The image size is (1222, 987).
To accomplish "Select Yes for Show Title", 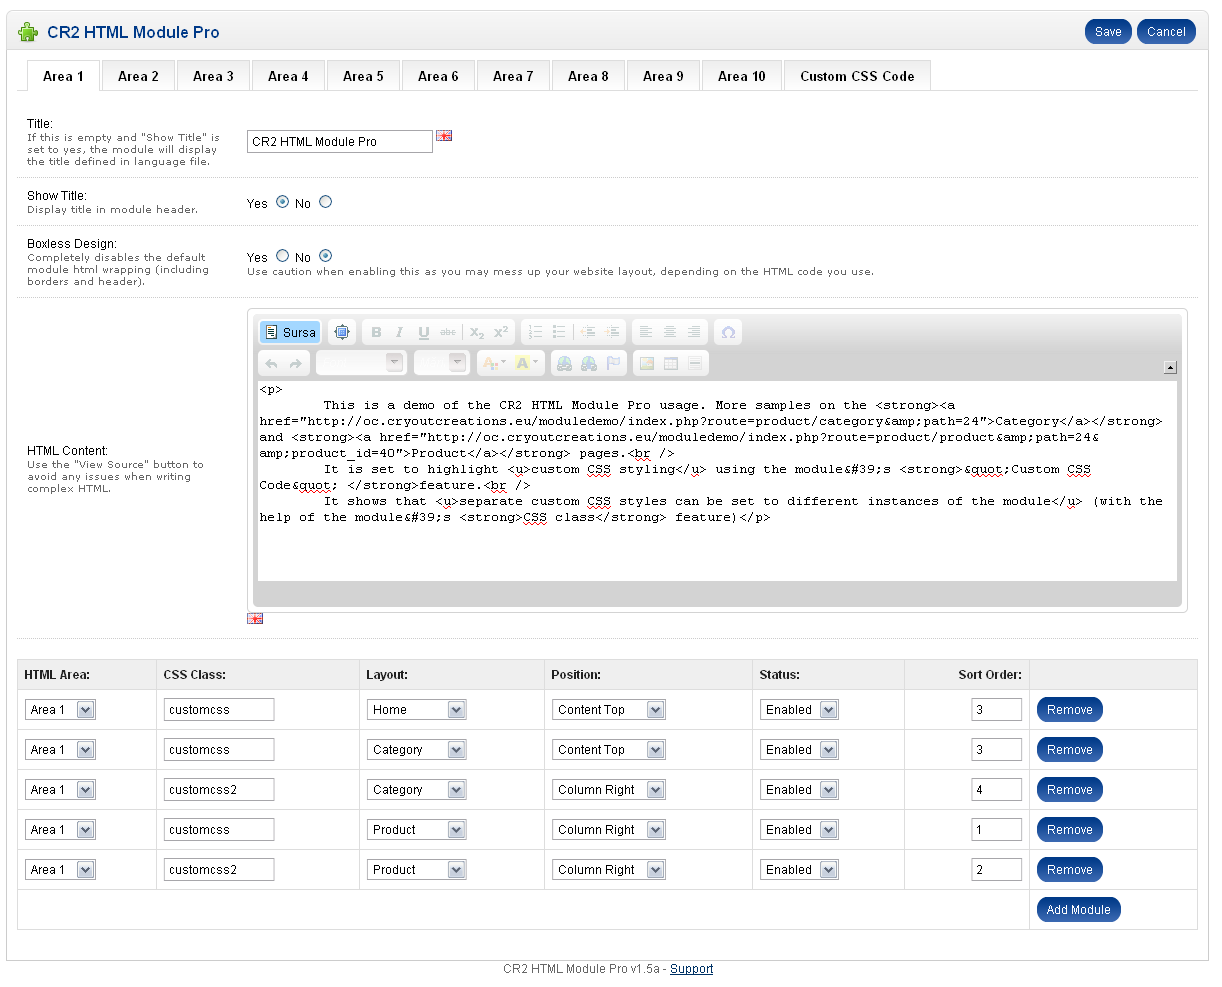I will 282,202.
